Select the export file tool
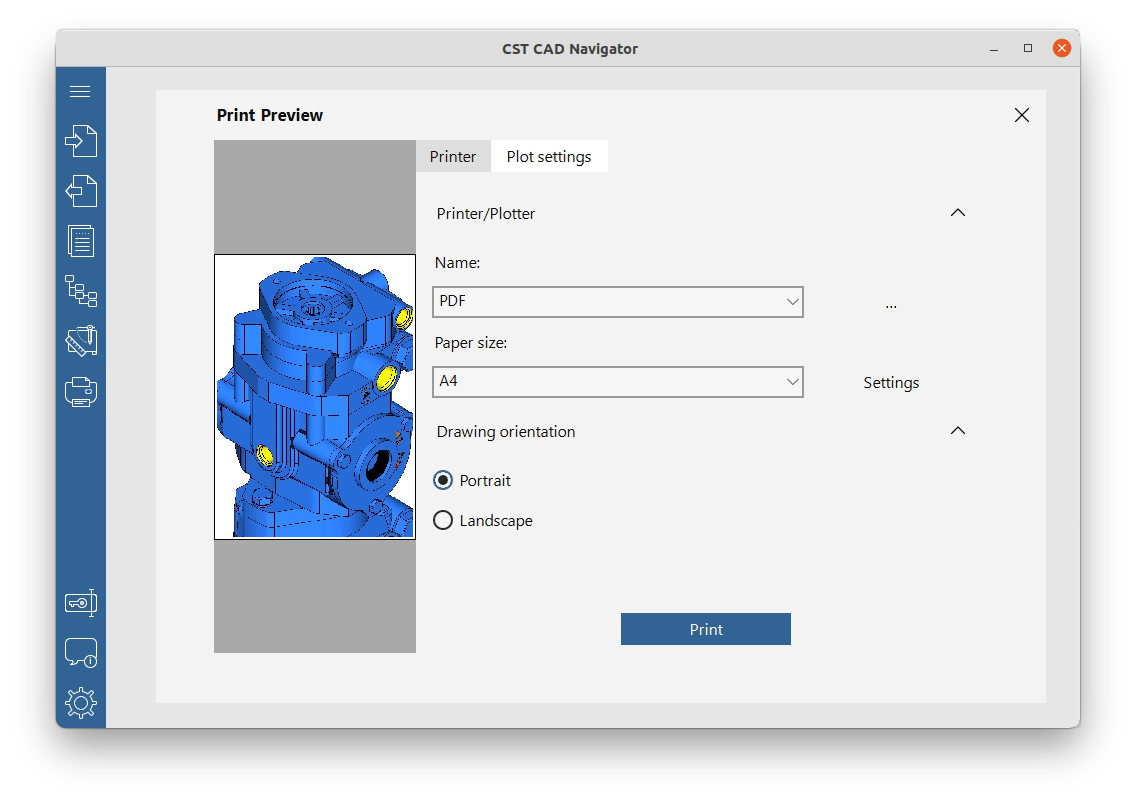Viewport: 1136px width, 802px height. point(80,190)
